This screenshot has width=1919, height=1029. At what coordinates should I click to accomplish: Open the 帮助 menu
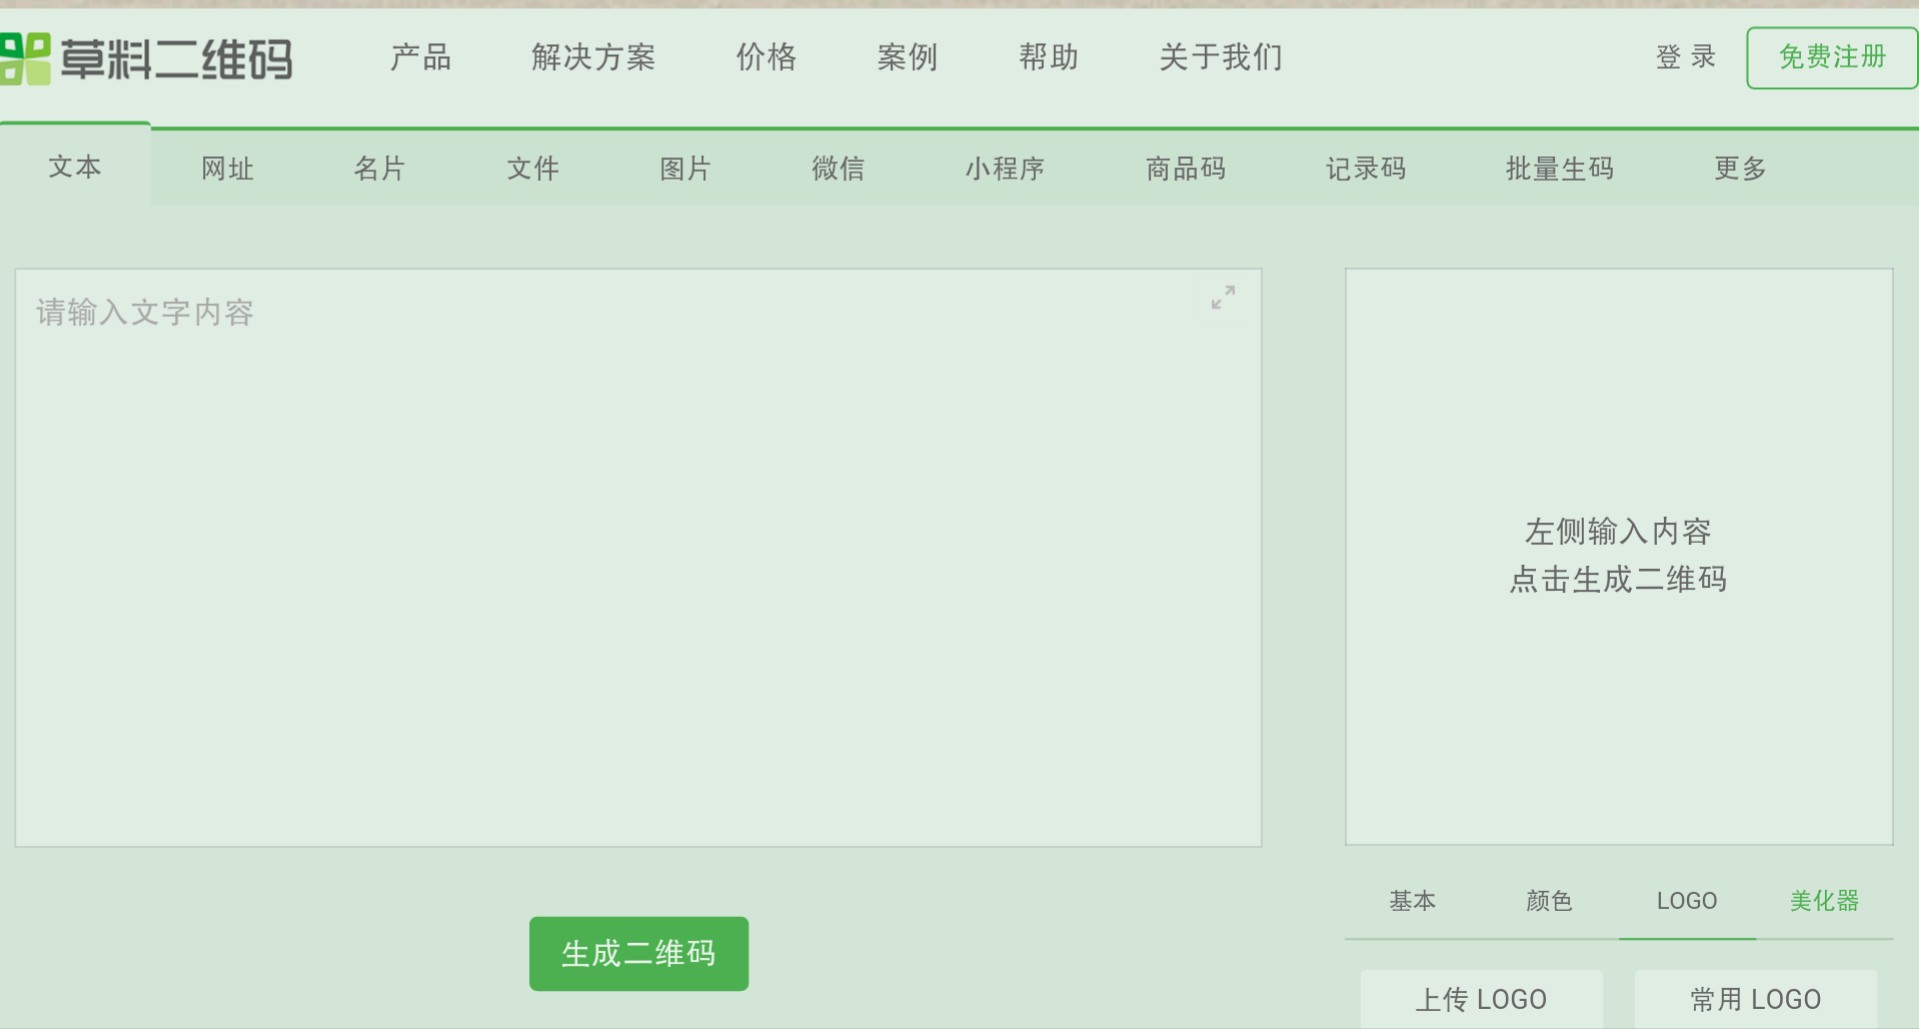point(1048,57)
